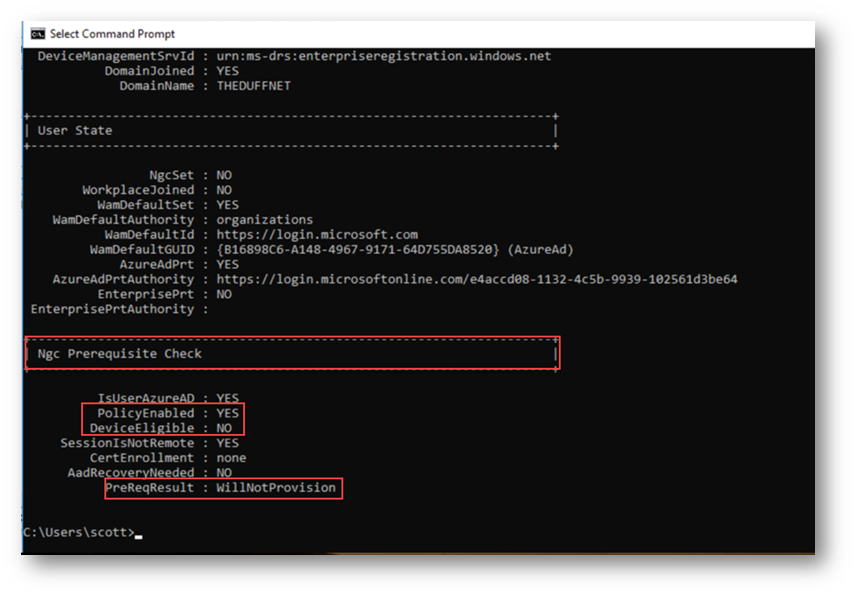
Task: Click the DomainName label
Action: pyautogui.click(x=157, y=86)
